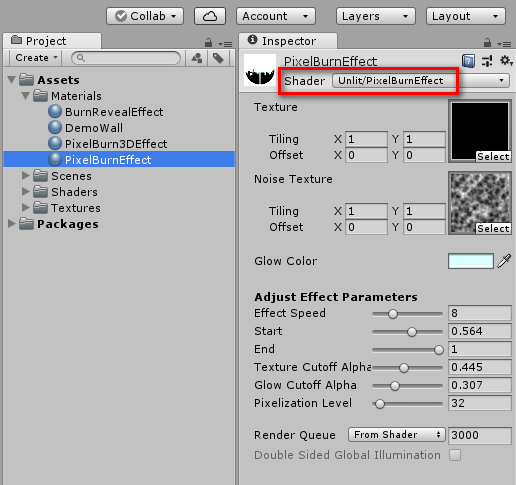Click Select on the Noise Texture slot
516x485 pixels.
493,228
